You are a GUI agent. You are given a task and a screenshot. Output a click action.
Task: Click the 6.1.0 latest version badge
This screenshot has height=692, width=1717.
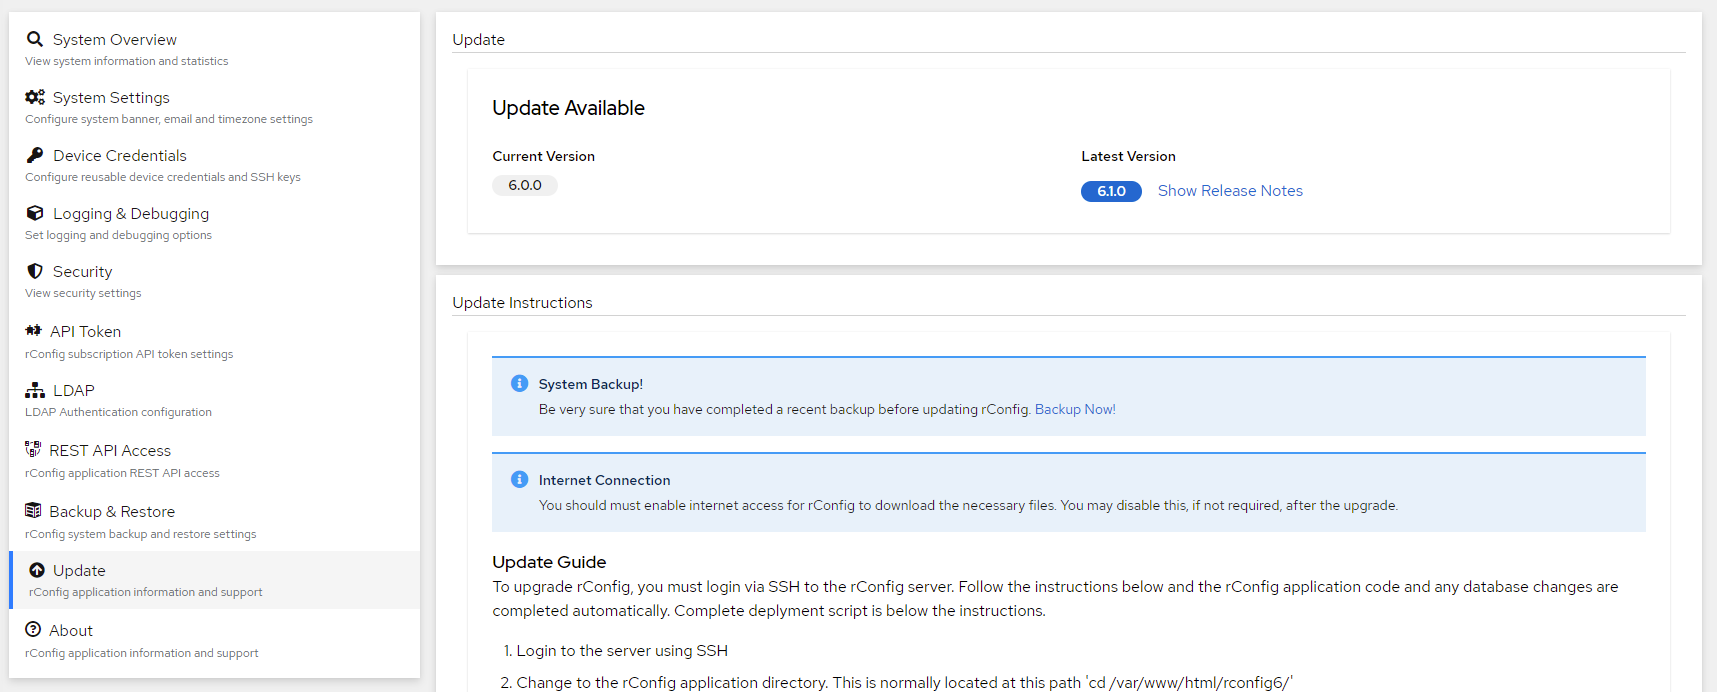pos(1111,191)
